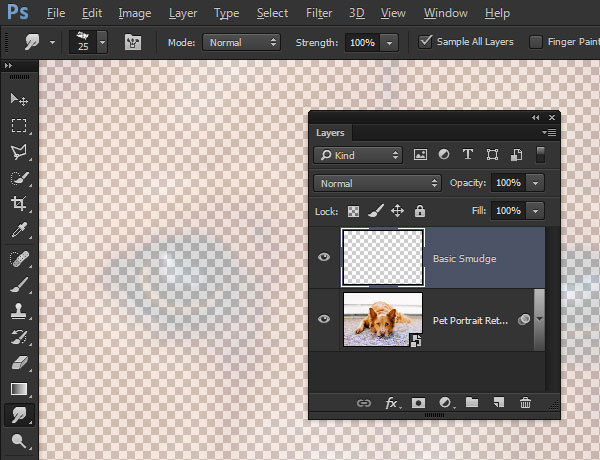Enable Finger Painting checkbox
The image size is (600, 460).
pos(535,42)
